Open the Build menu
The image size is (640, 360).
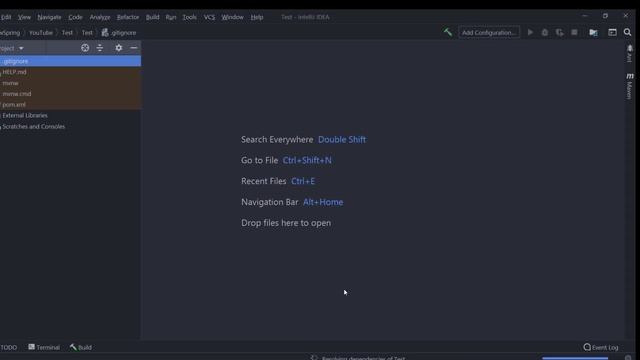[152, 17]
